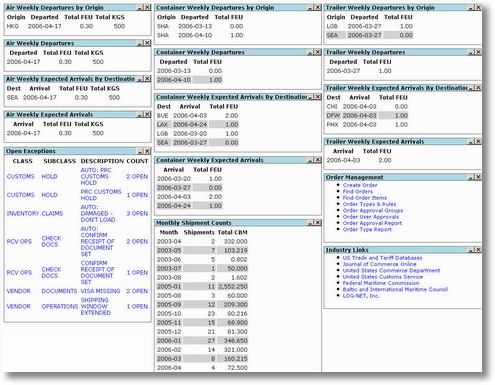Open the Find Orders link
495x385 pixels.
click(358, 191)
